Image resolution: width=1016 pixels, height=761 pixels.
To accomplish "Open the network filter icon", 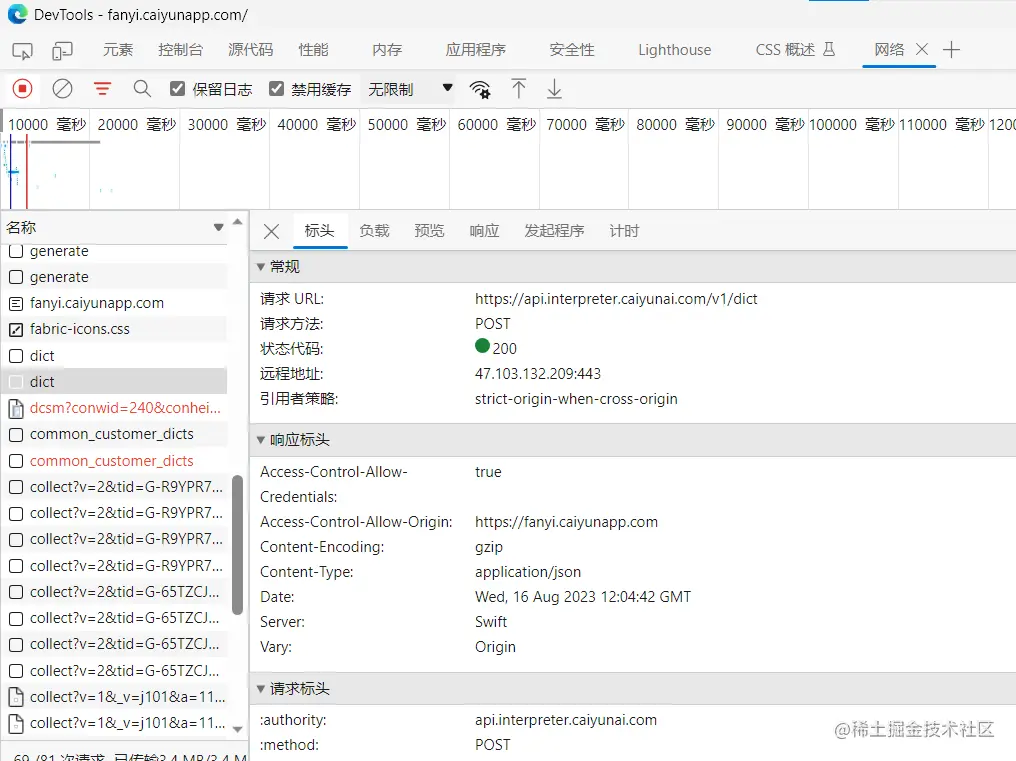I will 102,89.
